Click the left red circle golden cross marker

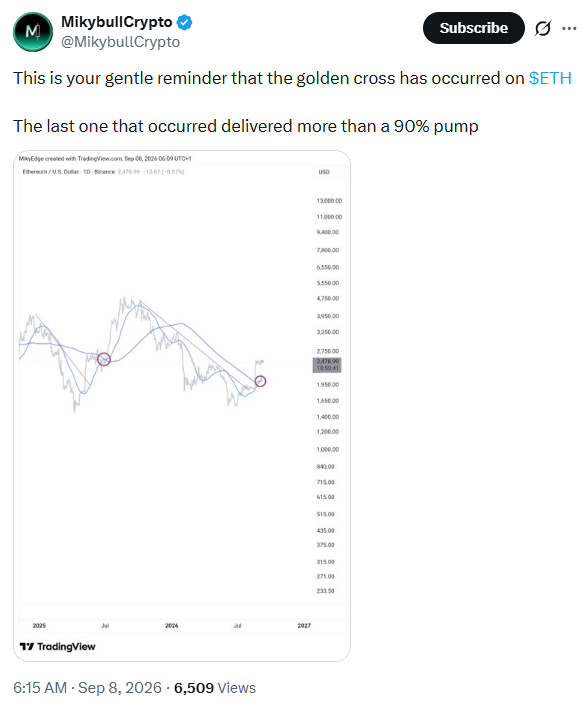(x=104, y=359)
